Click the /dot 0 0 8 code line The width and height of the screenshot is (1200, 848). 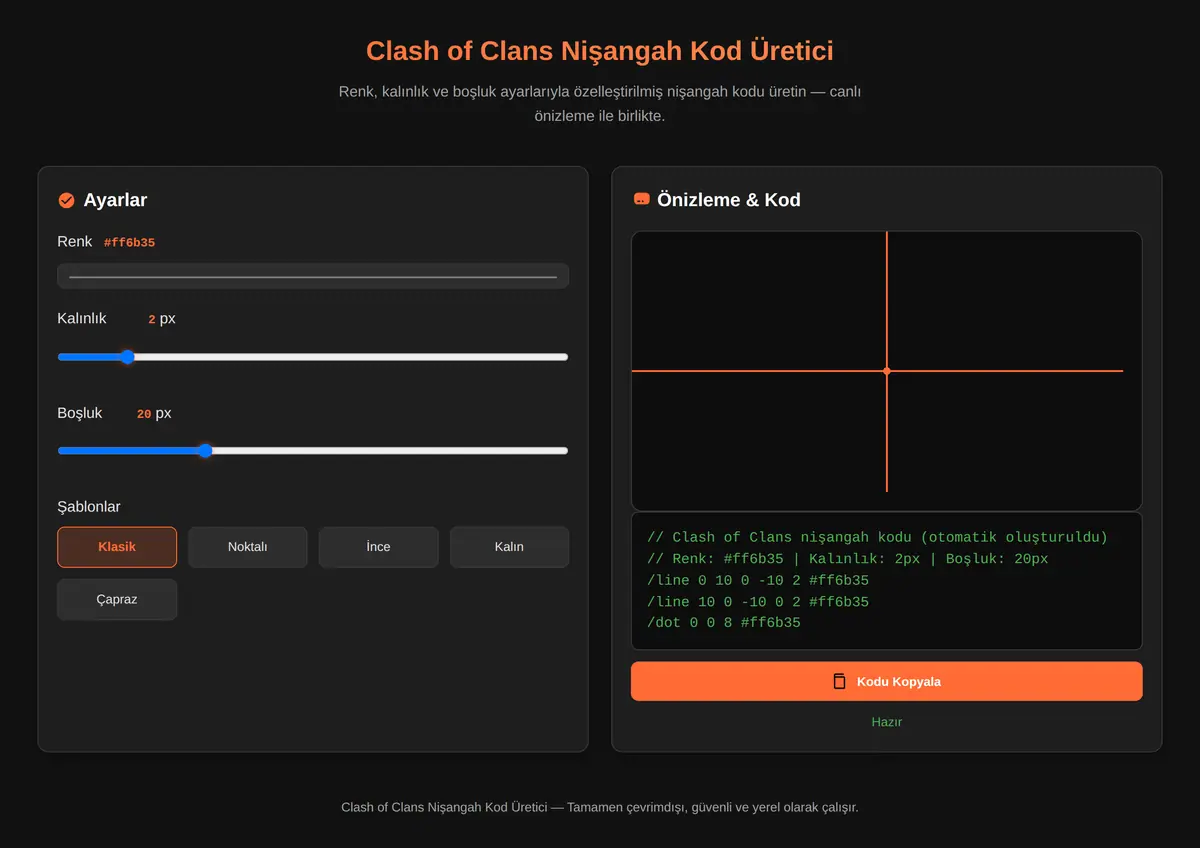(x=724, y=623)
